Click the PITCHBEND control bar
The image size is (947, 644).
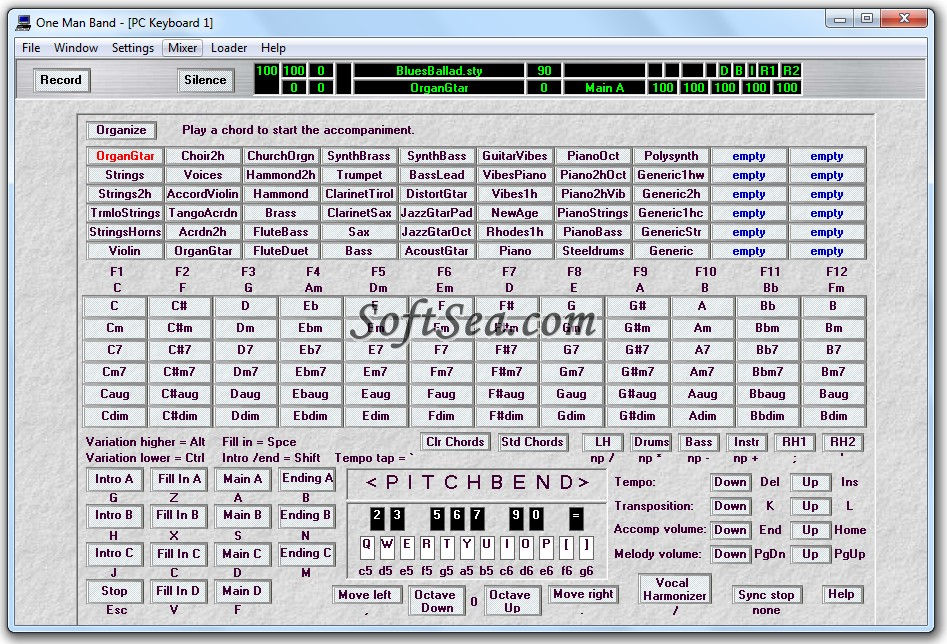tap(477, 483)
